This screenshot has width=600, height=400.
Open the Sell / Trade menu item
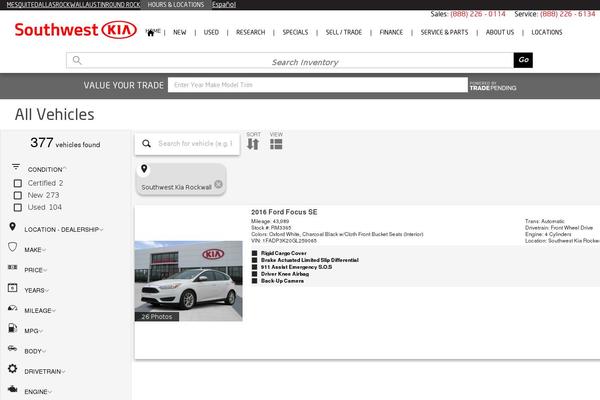point(344,32)
